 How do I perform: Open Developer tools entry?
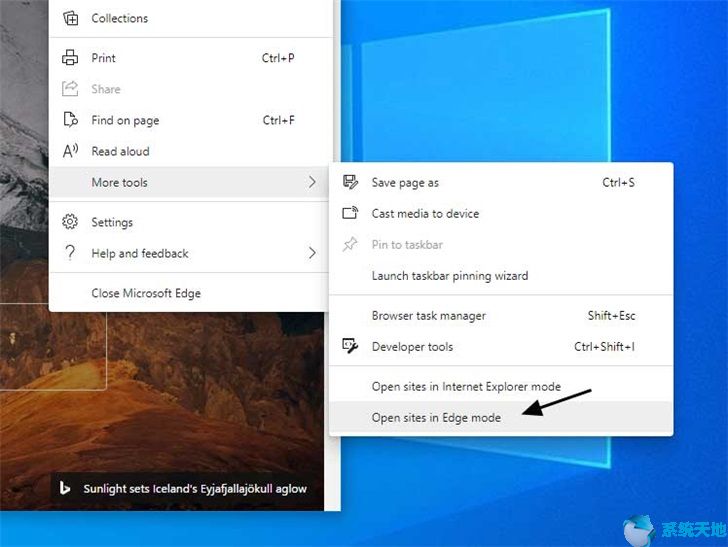(501, 346)
